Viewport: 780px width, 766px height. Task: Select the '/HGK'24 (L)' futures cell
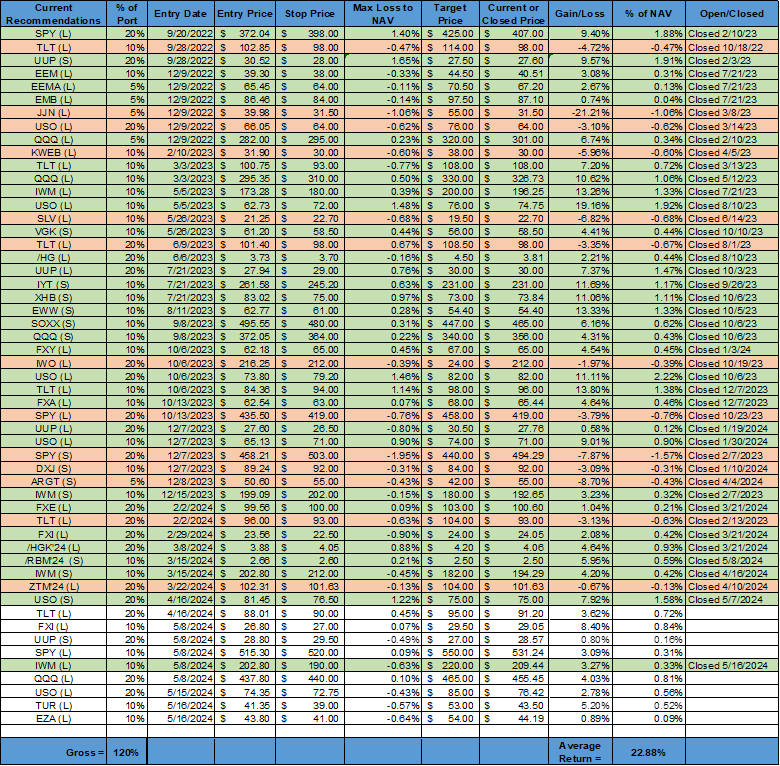pyautogui.click(x=53, y=548)
